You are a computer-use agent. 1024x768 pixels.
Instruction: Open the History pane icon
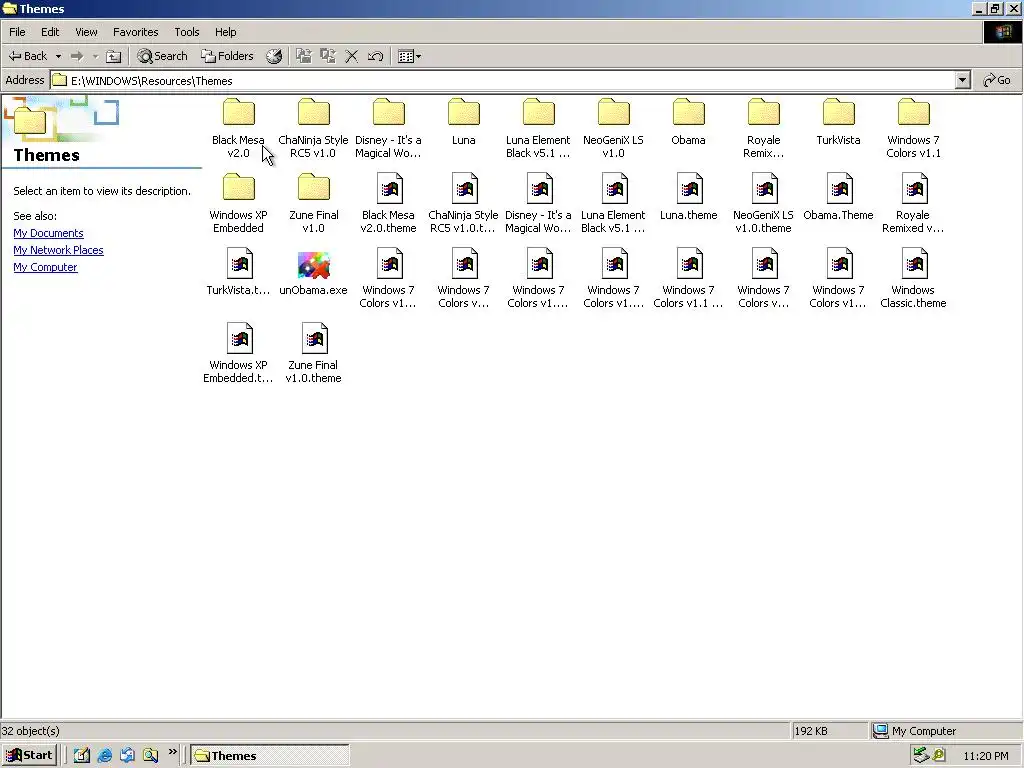click(x=274, y=56)
